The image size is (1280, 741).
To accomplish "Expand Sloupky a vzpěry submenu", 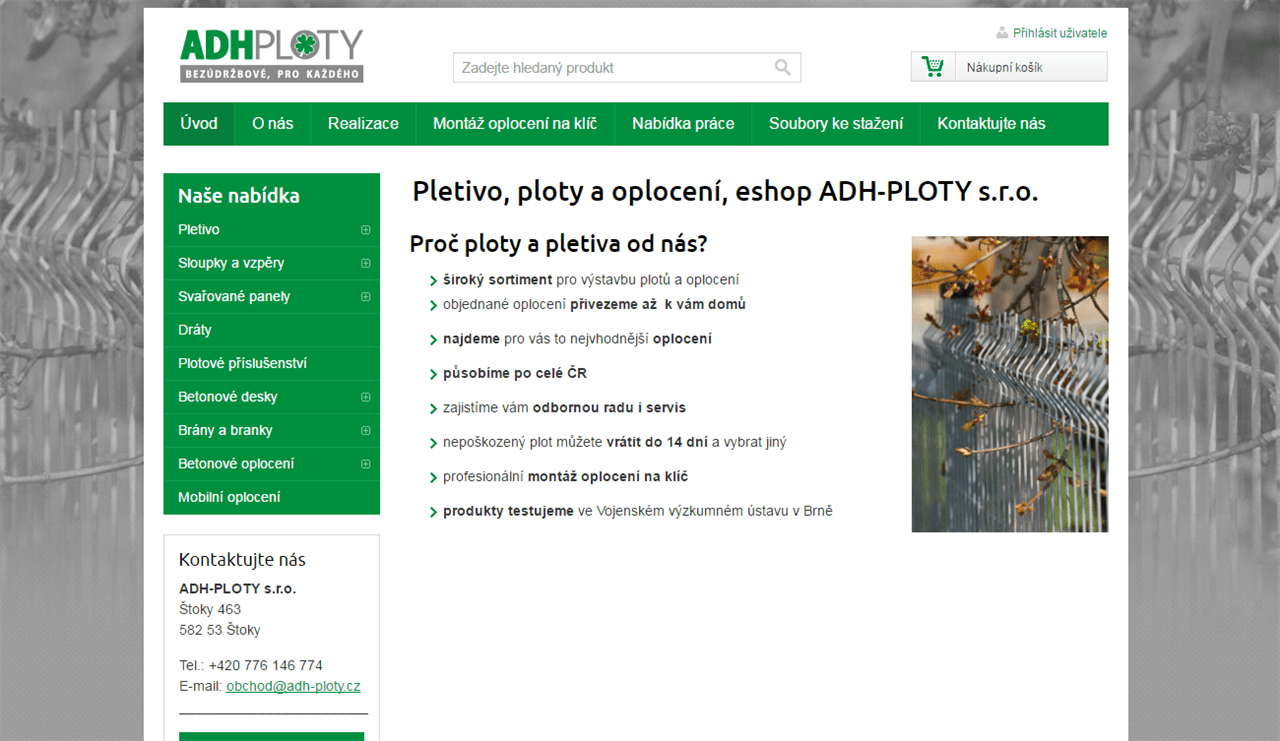I will coord(366,263).
